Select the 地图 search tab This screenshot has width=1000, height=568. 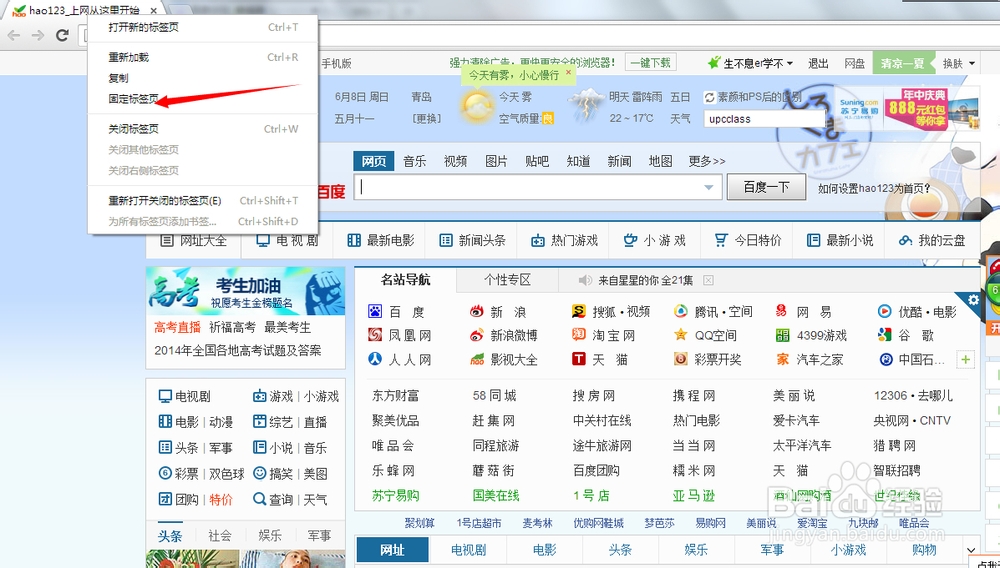tap(660, 161)
